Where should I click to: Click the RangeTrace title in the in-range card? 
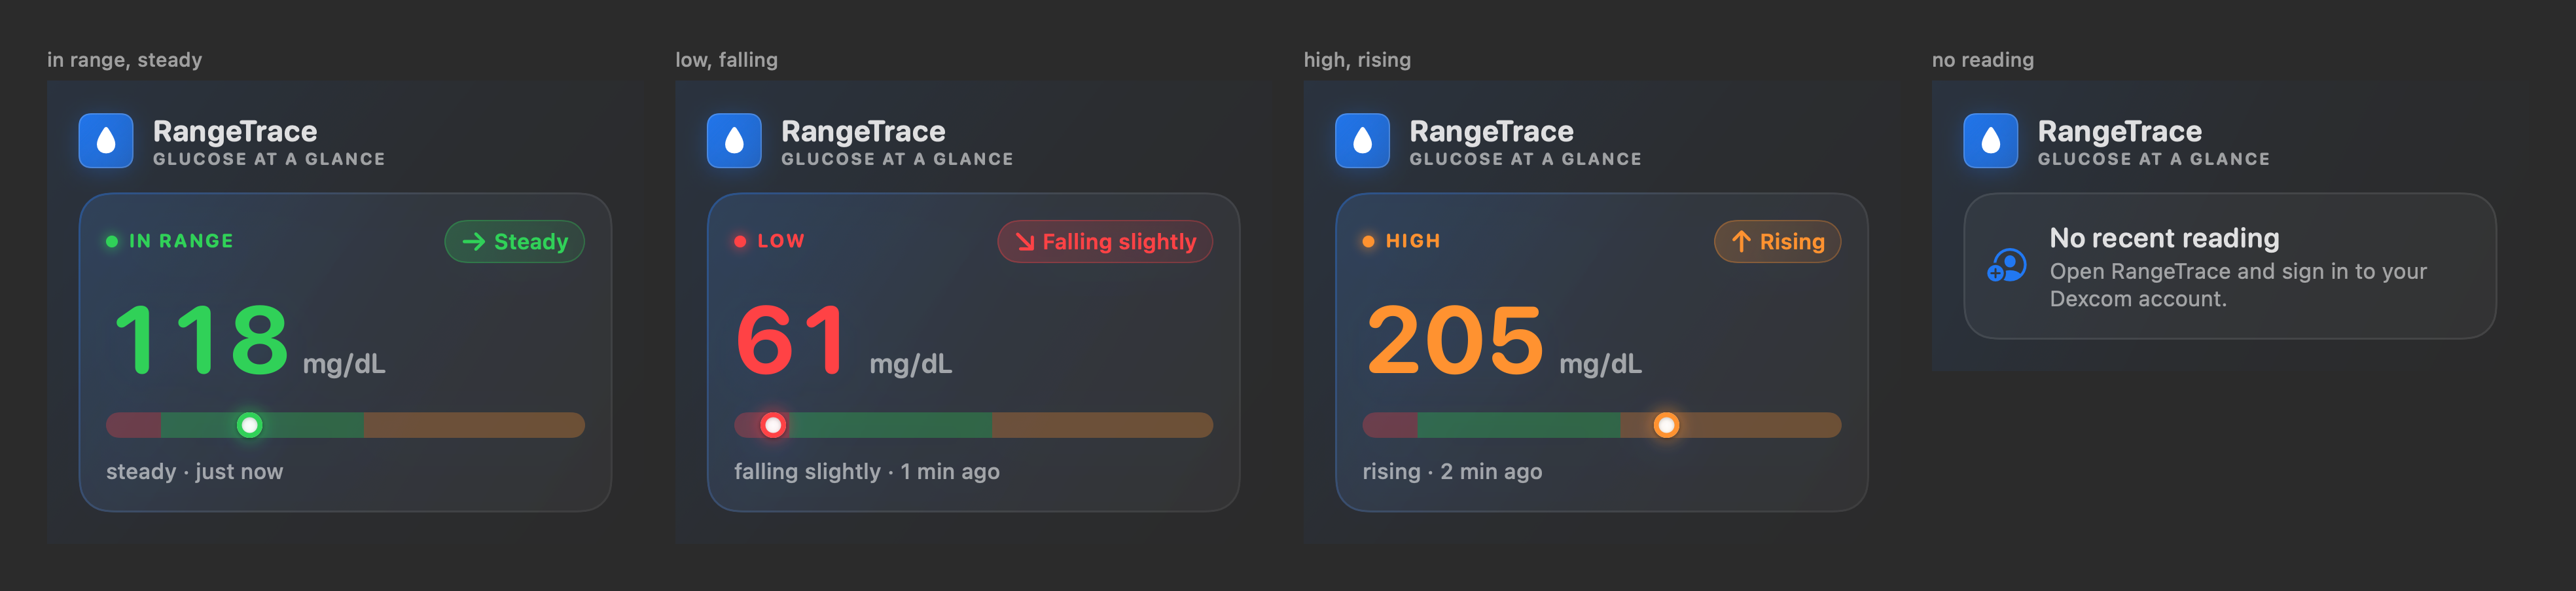pyautogui.click(x=235, y=131)
